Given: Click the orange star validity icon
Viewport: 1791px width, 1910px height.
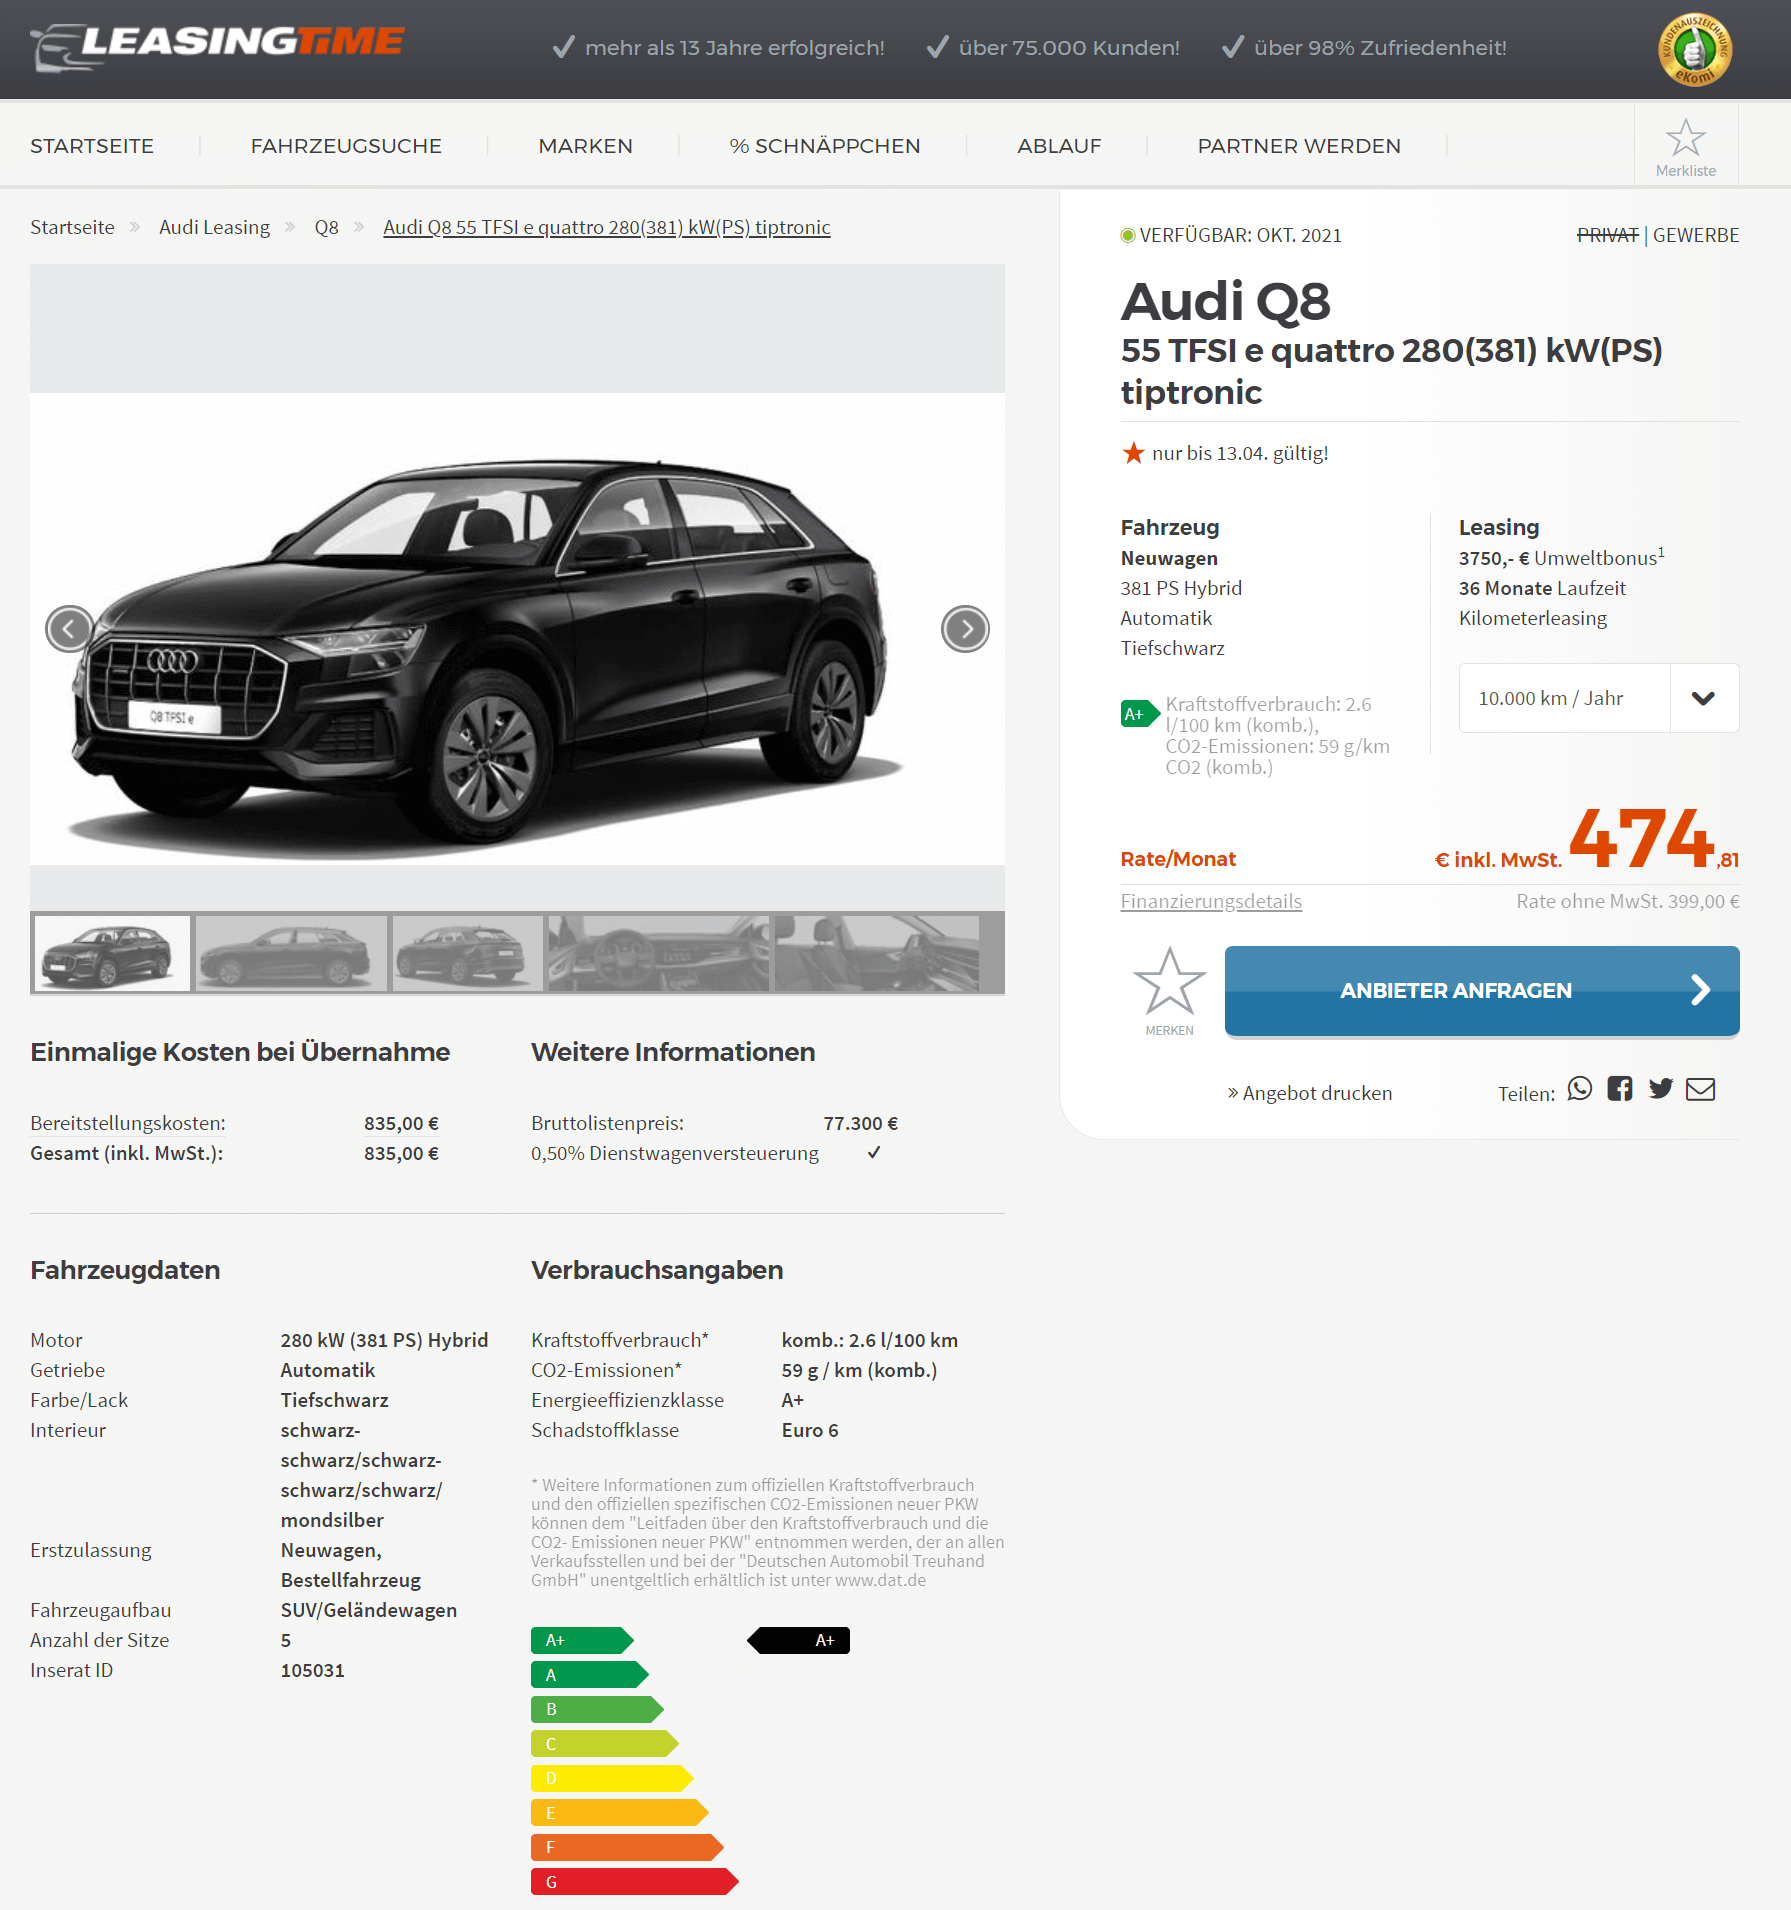Looking at the screenshot, I should pos(1133,453).
